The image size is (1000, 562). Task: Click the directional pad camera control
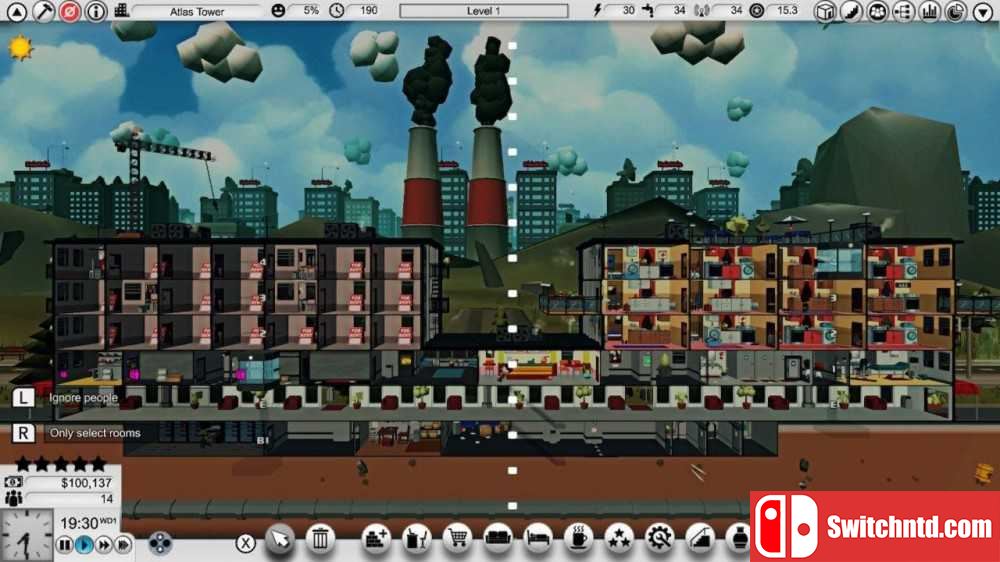[x=159, y=544]
